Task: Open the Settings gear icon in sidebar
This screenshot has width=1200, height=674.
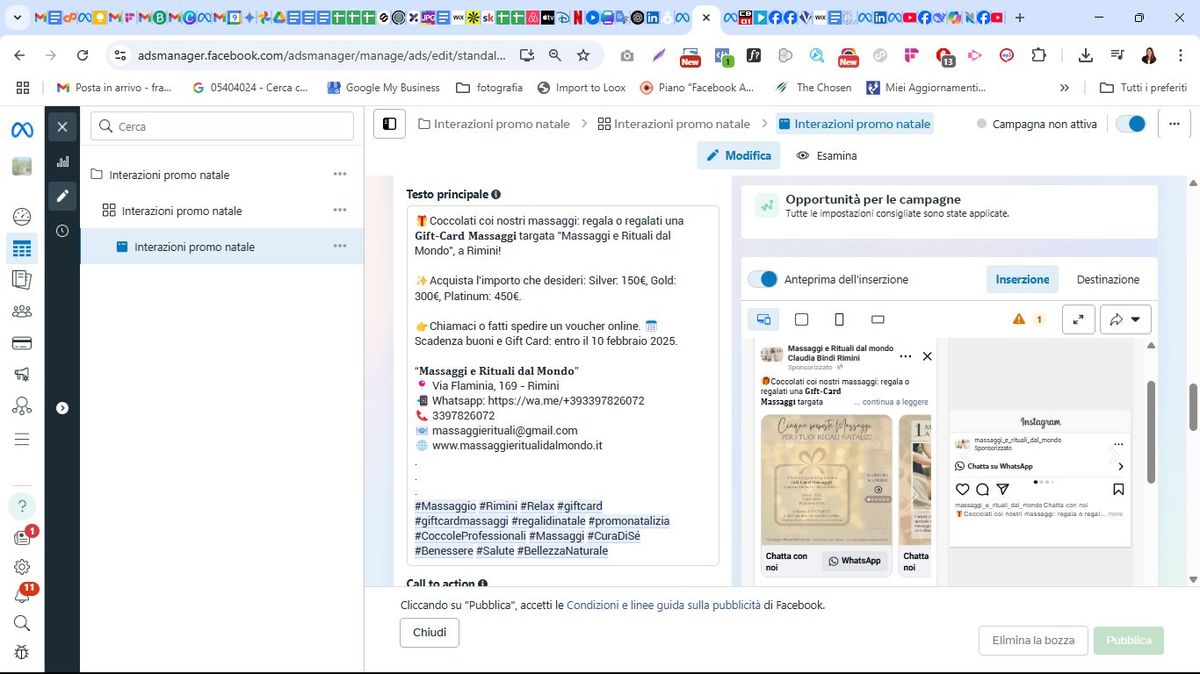Action: tap(22, 567)
